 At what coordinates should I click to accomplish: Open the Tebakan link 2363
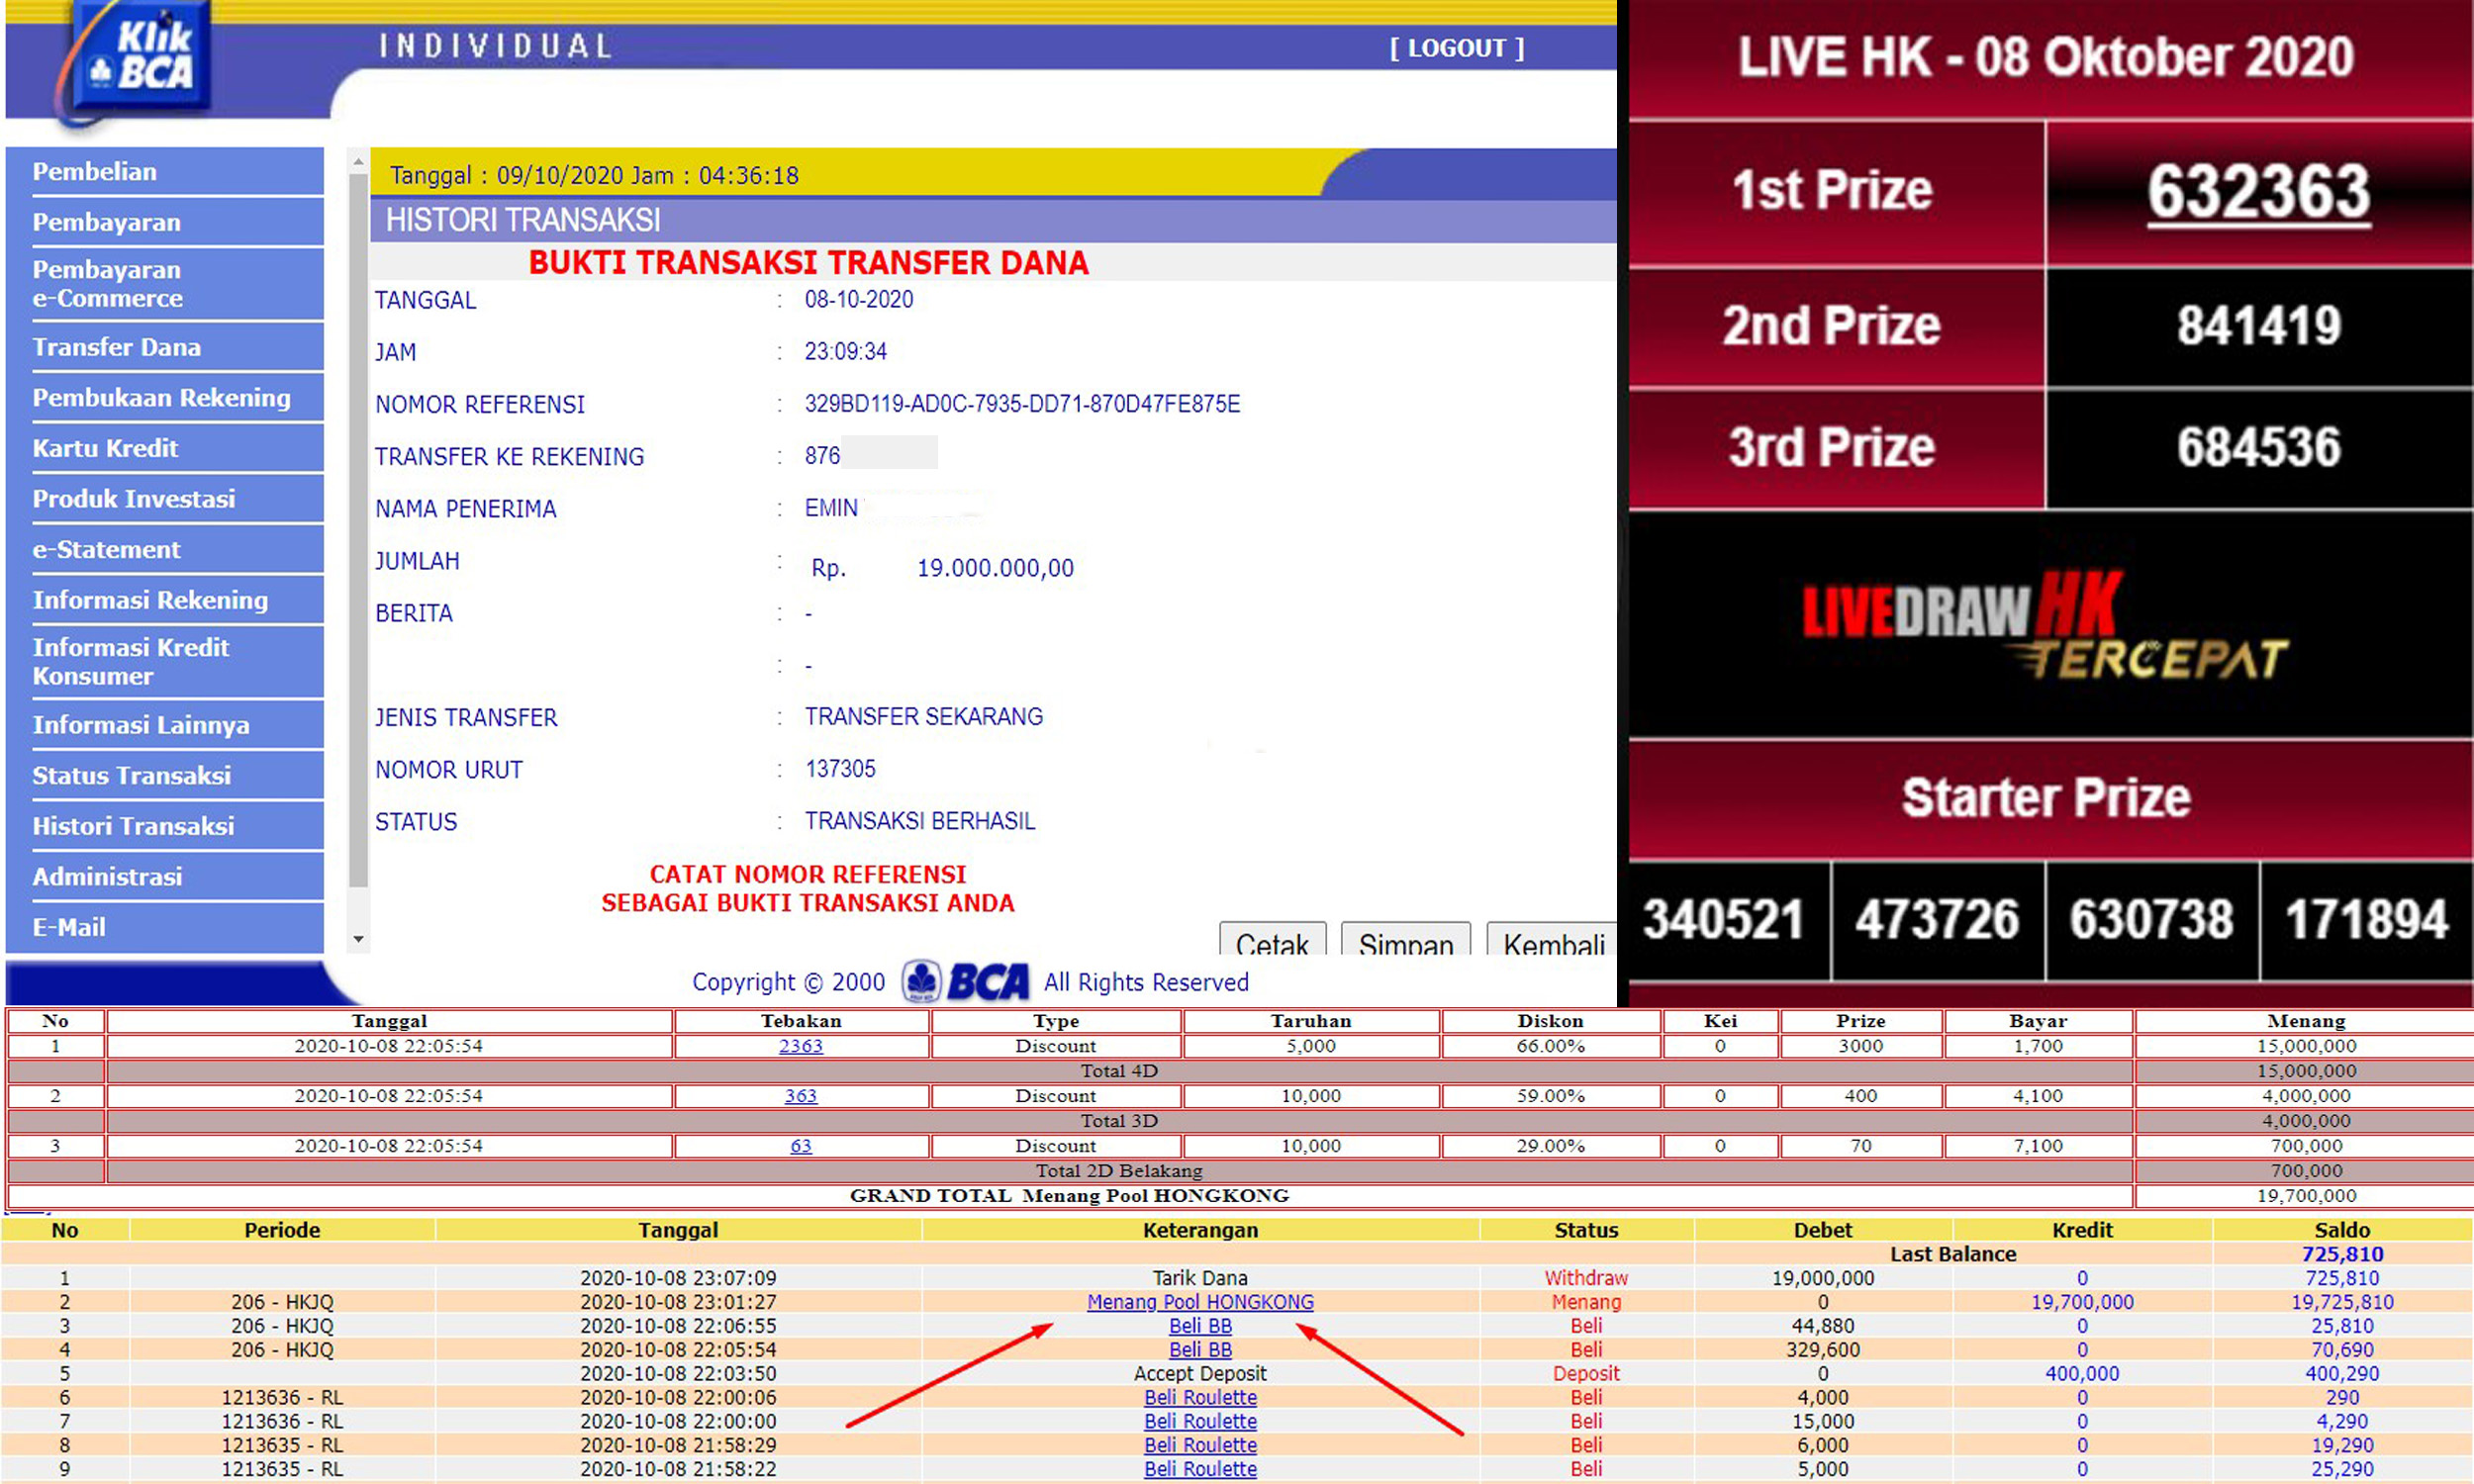point(801,1046)
